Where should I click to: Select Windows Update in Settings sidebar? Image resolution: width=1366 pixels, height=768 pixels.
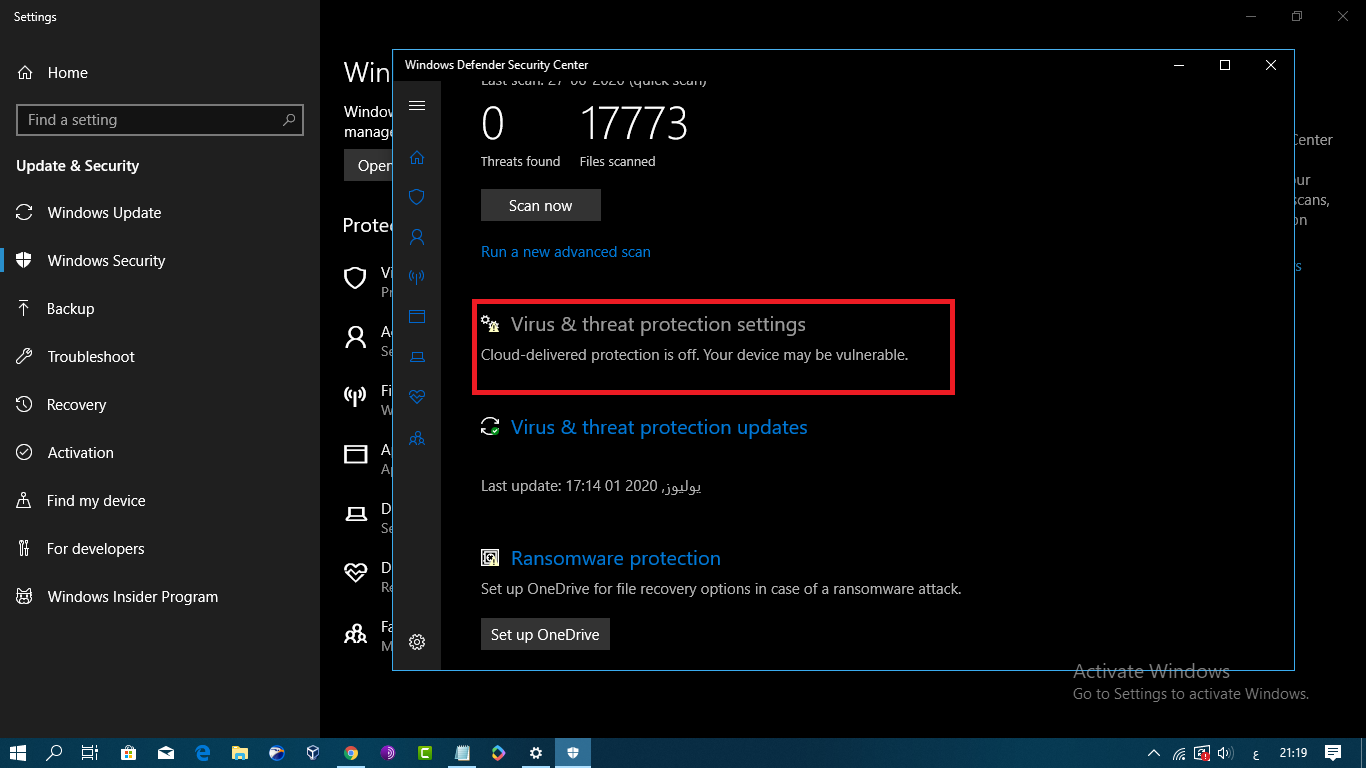[x=160, y=213]
